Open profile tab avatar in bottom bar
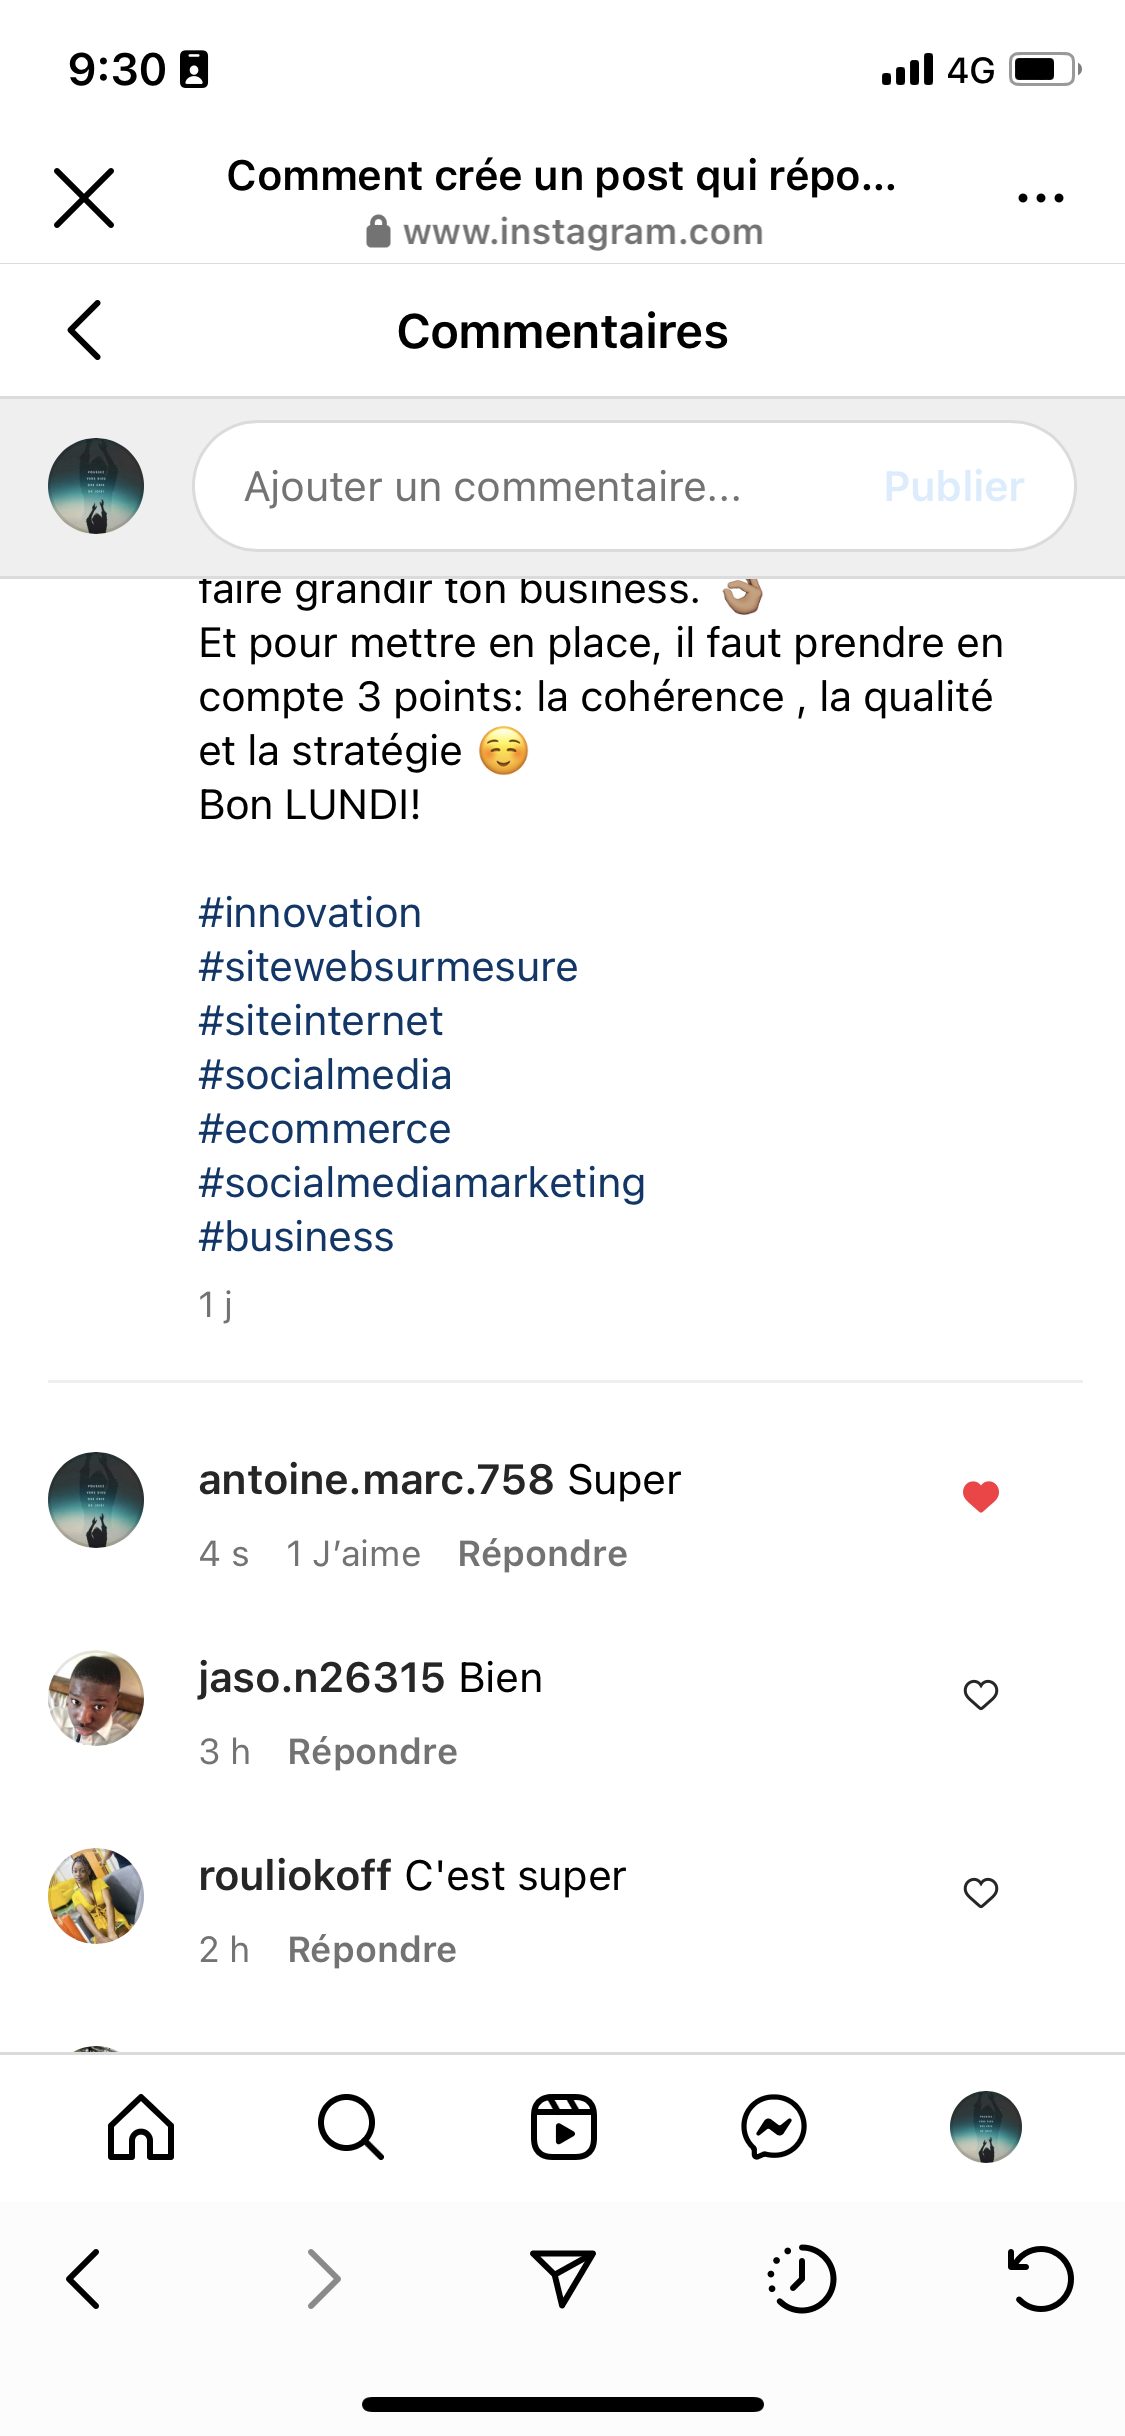 coord(985,2127)
